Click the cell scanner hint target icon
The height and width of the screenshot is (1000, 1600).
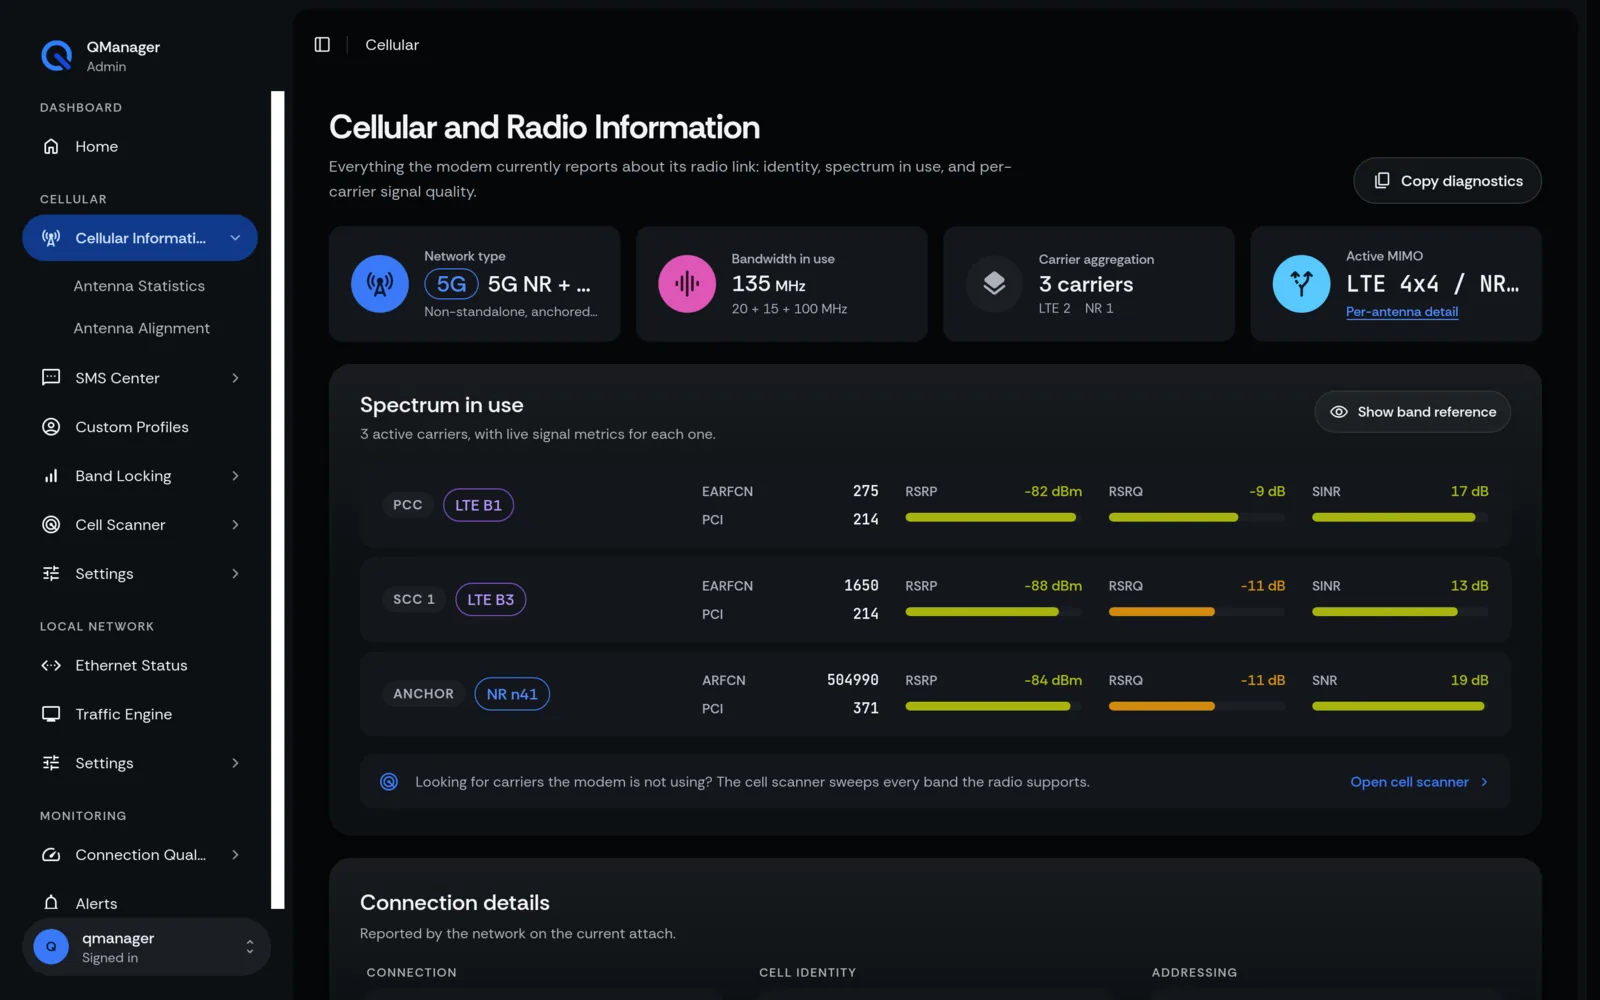(389, 782)
